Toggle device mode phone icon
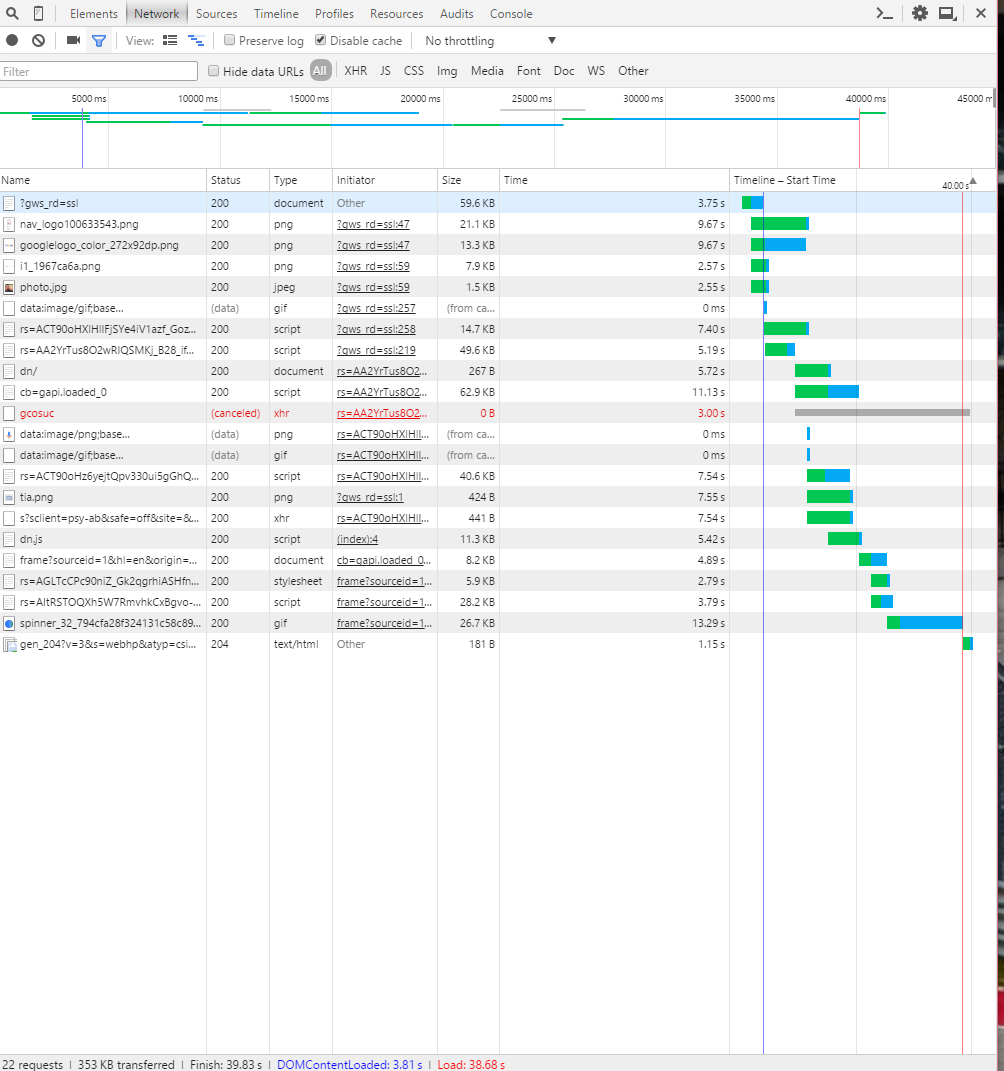 pyautogui.click(x=38, y=13)
